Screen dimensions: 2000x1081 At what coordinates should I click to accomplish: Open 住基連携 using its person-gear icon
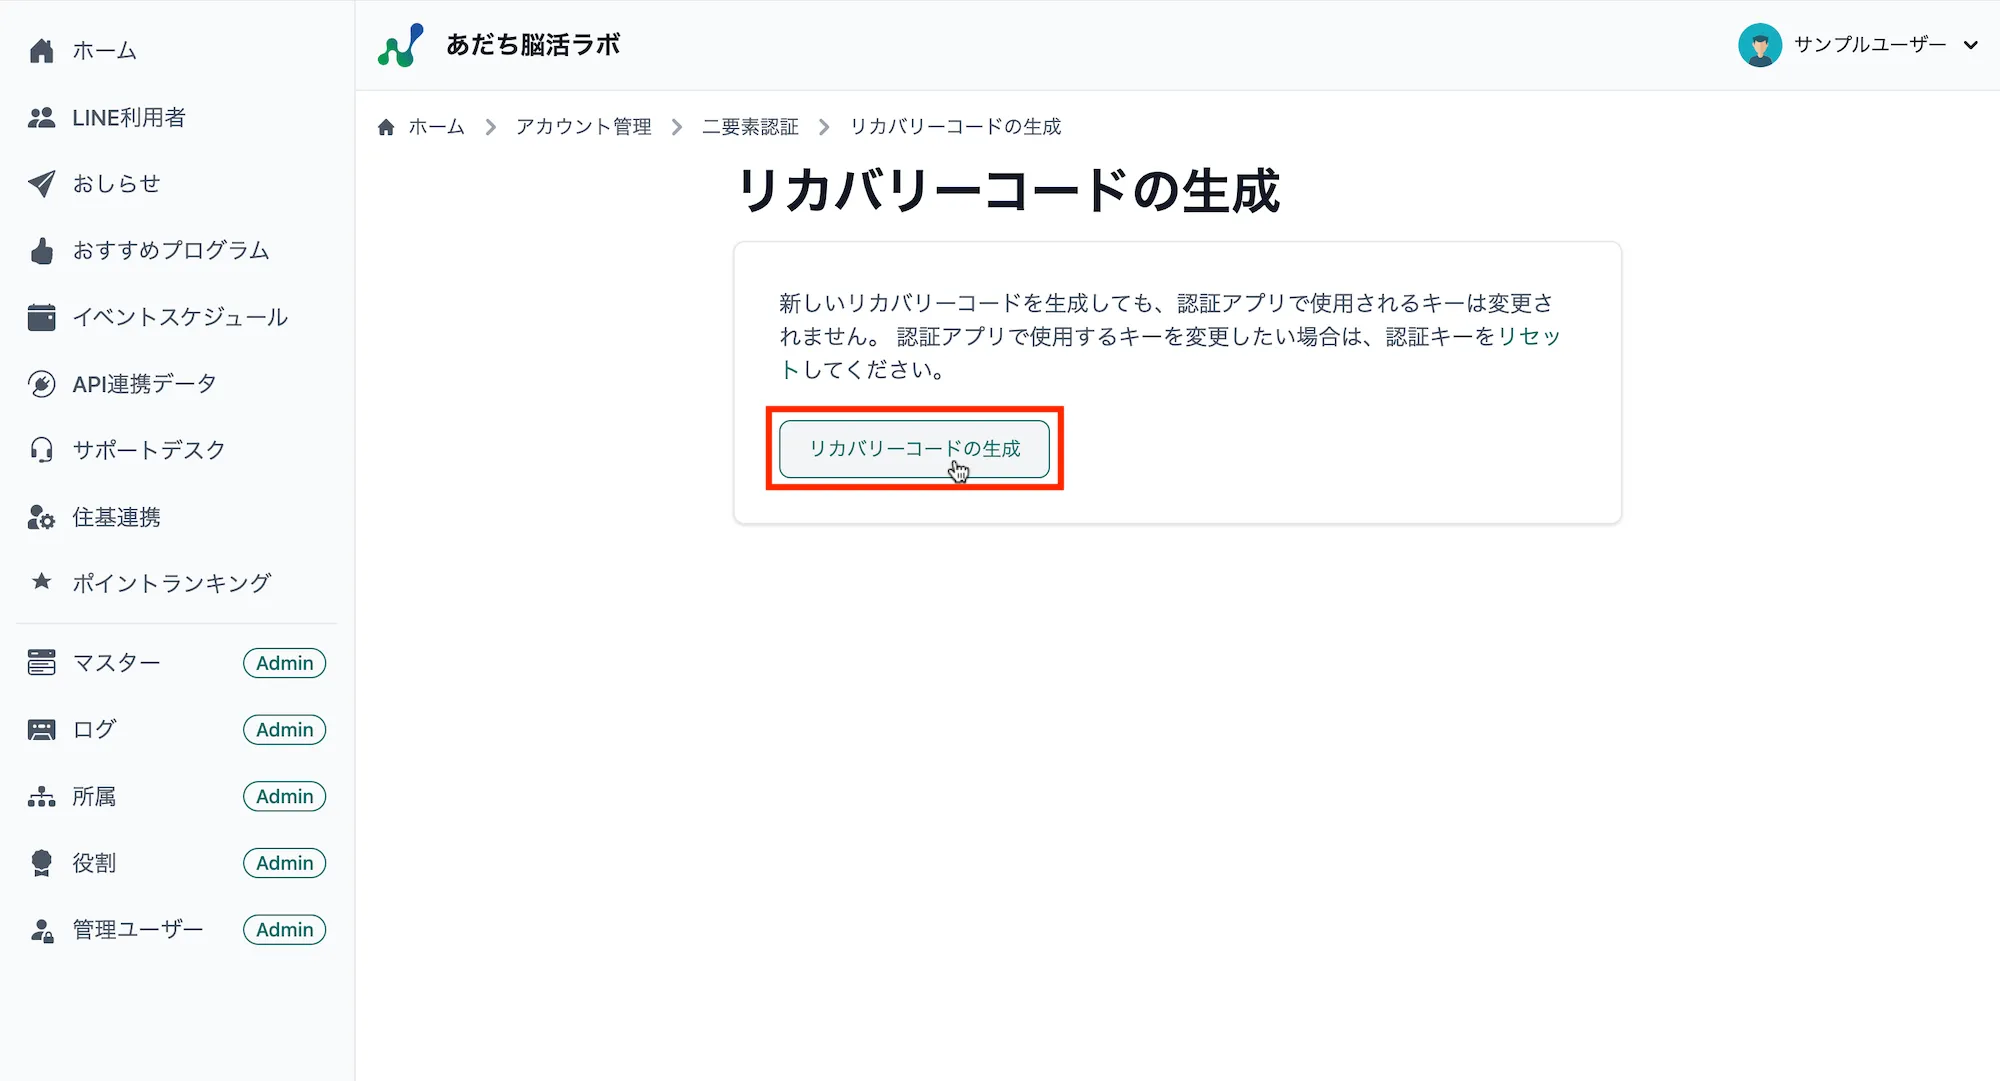pyautogui.click(x=42, y=516)
